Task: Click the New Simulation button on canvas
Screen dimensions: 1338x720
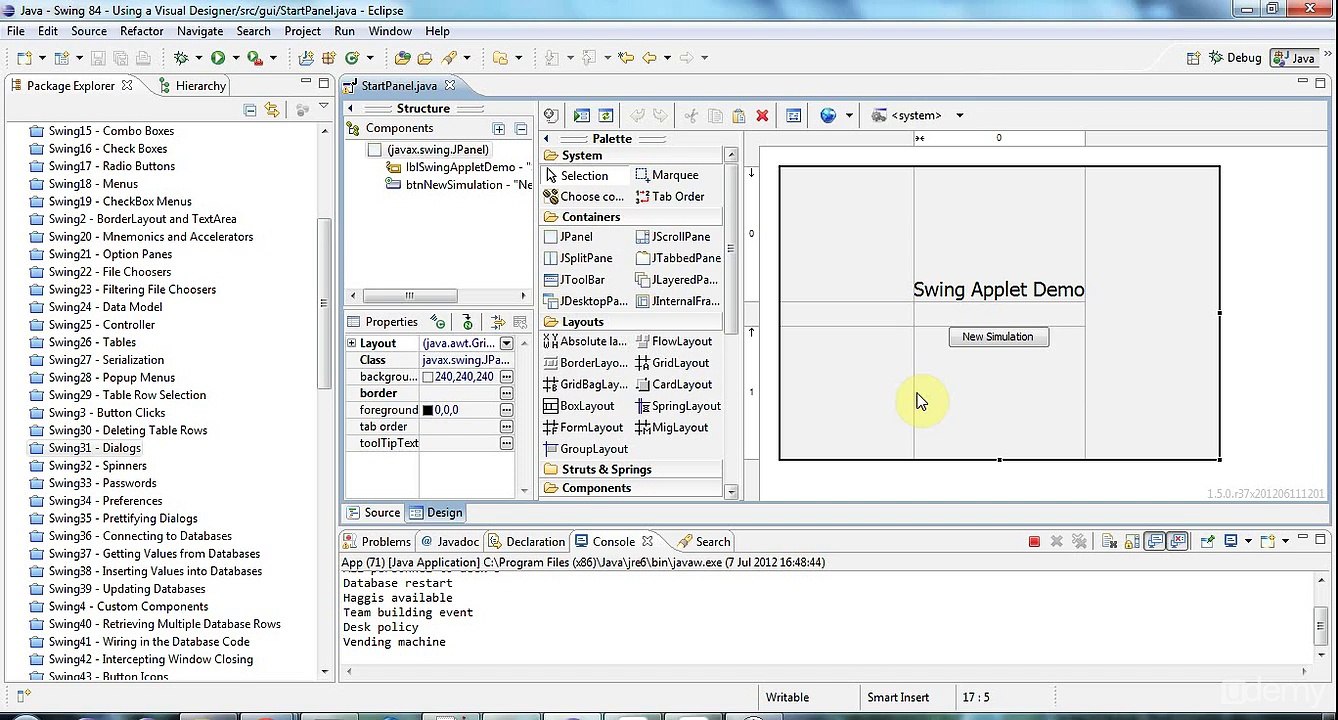Action: pos(998,337)
